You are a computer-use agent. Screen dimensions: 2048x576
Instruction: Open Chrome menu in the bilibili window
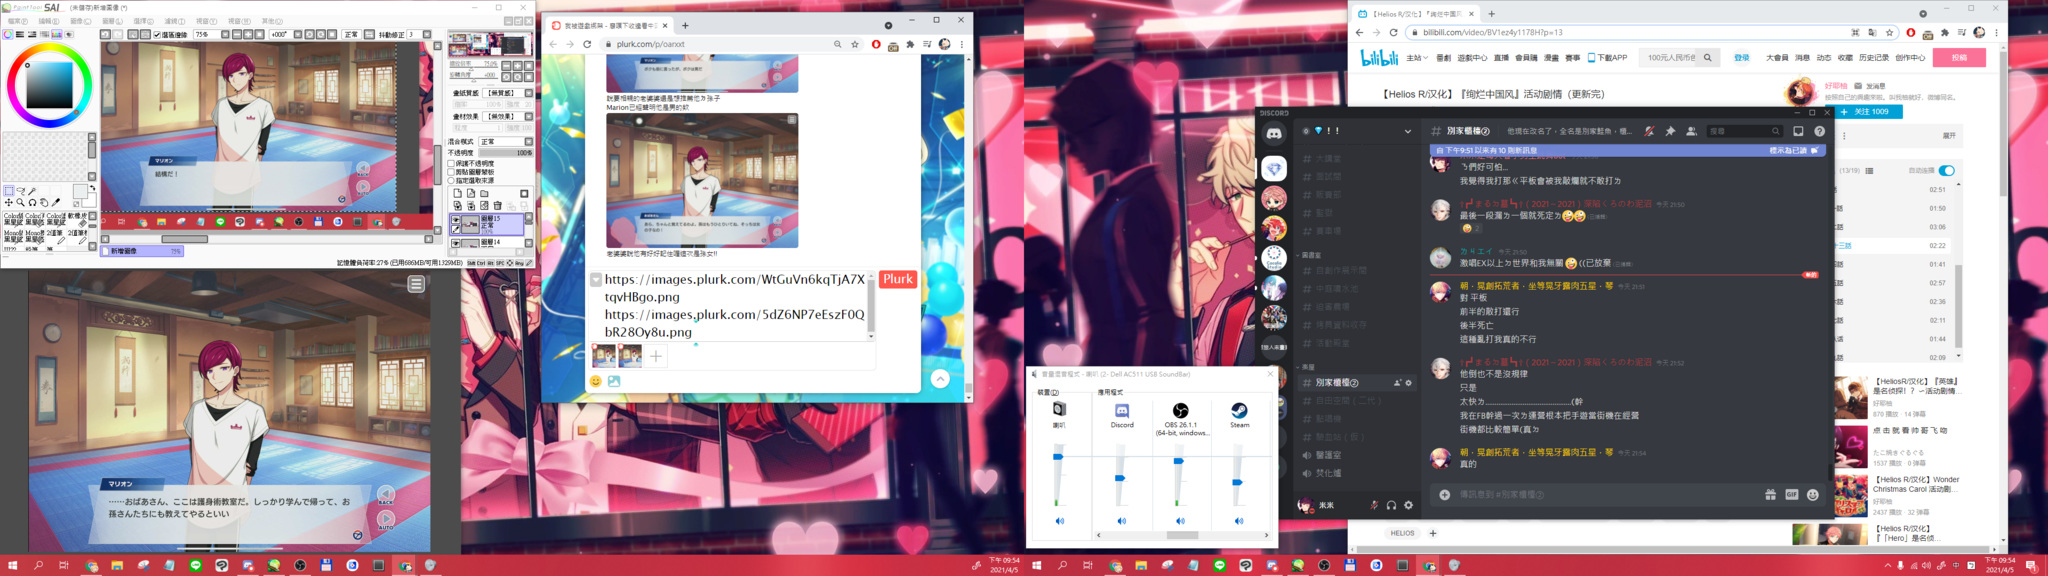[1996, 32]
